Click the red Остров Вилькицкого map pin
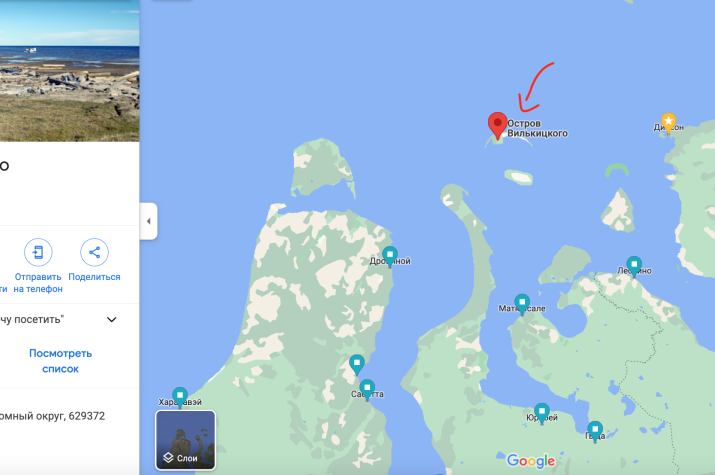The image size is (715, 475). [x=497, y=125]
